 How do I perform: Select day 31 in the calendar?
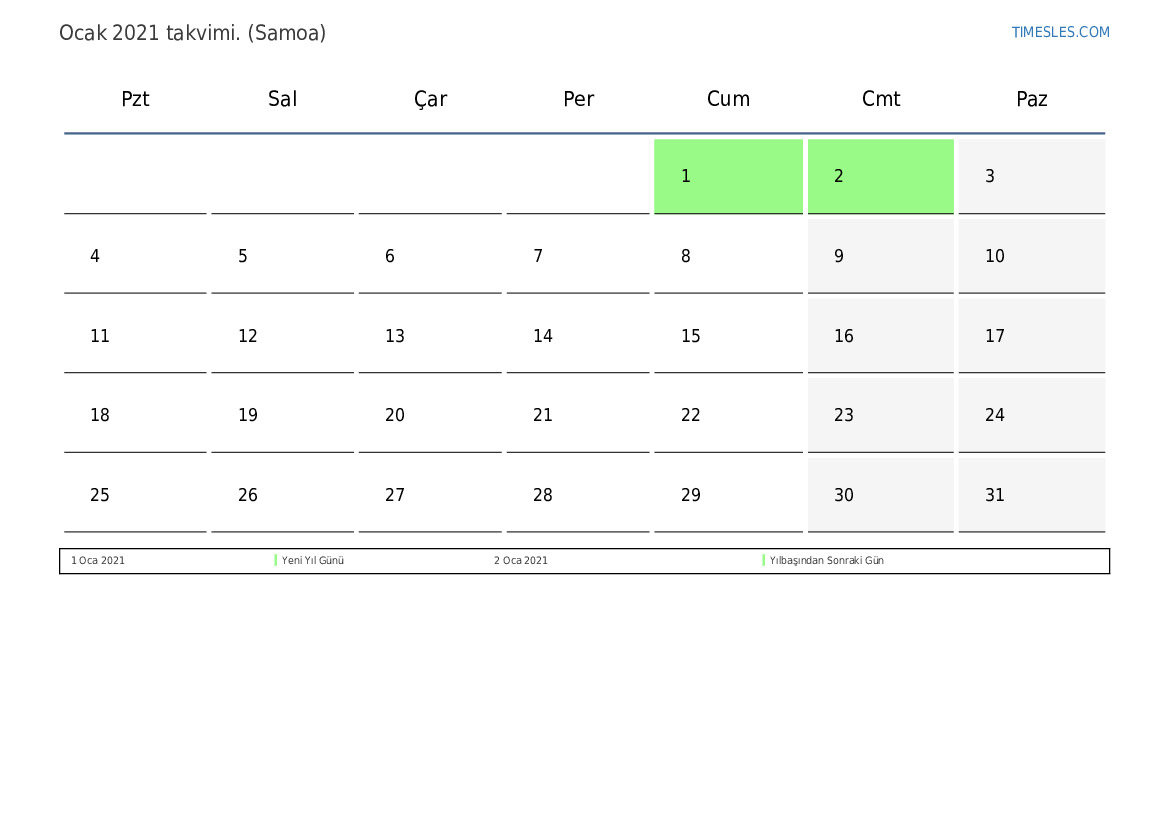pyautogui.click(x=1031, y=495)
